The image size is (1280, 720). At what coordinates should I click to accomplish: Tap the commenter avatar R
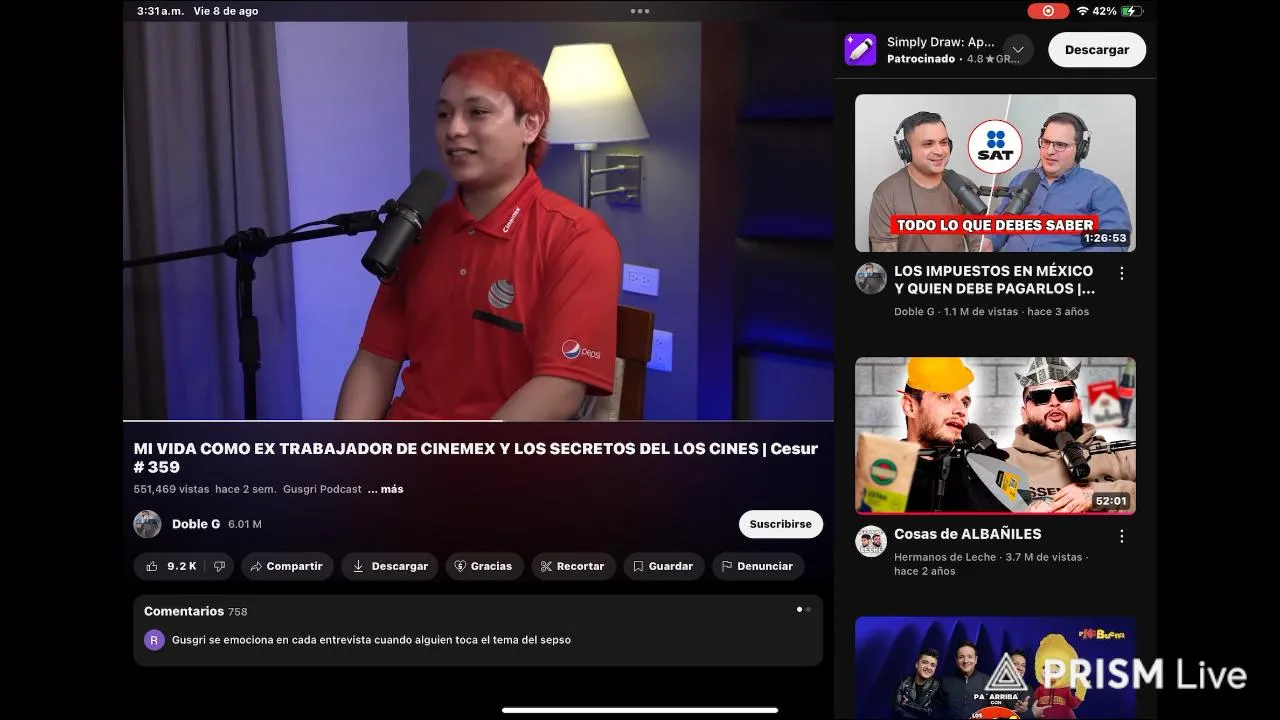click(x=154, y=640)
